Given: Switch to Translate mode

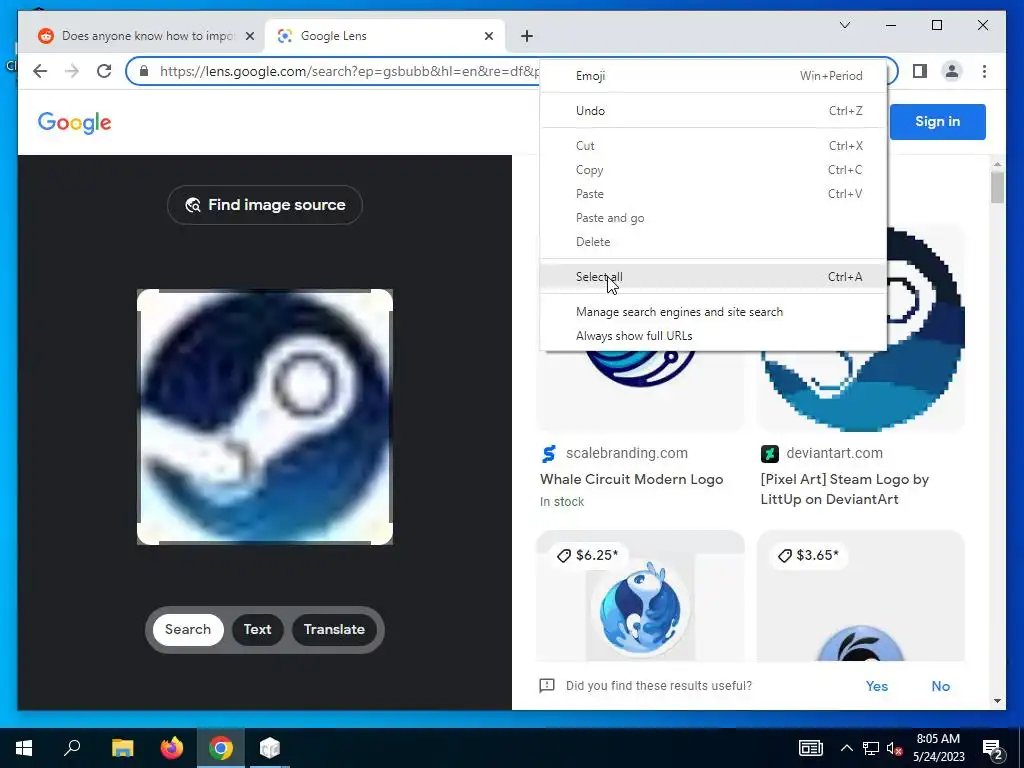Looking at the screenshot, I should coord(334,630).
